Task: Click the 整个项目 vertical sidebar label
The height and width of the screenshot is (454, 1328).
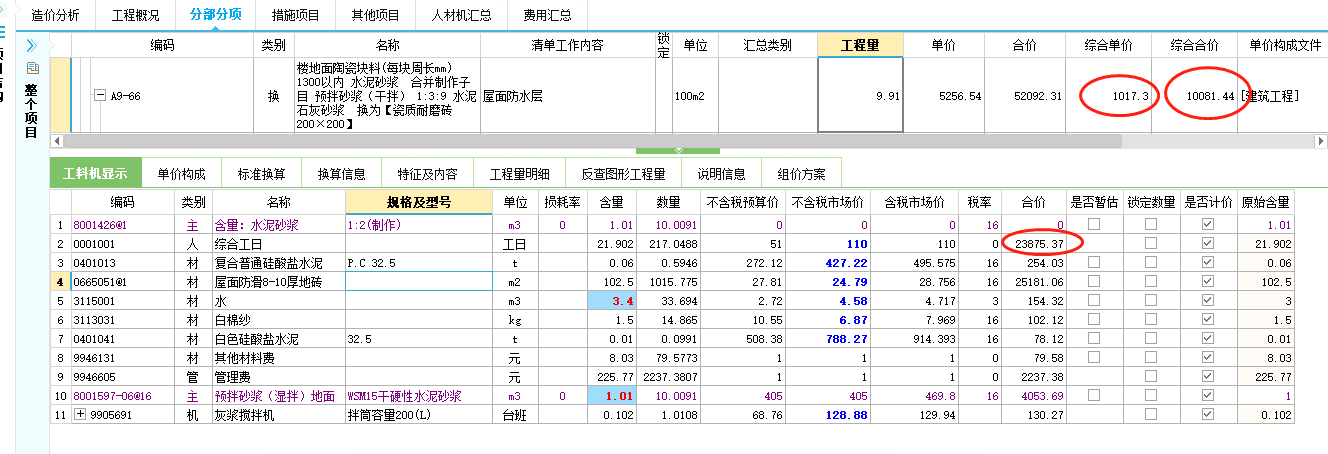Action: (31, 110)
